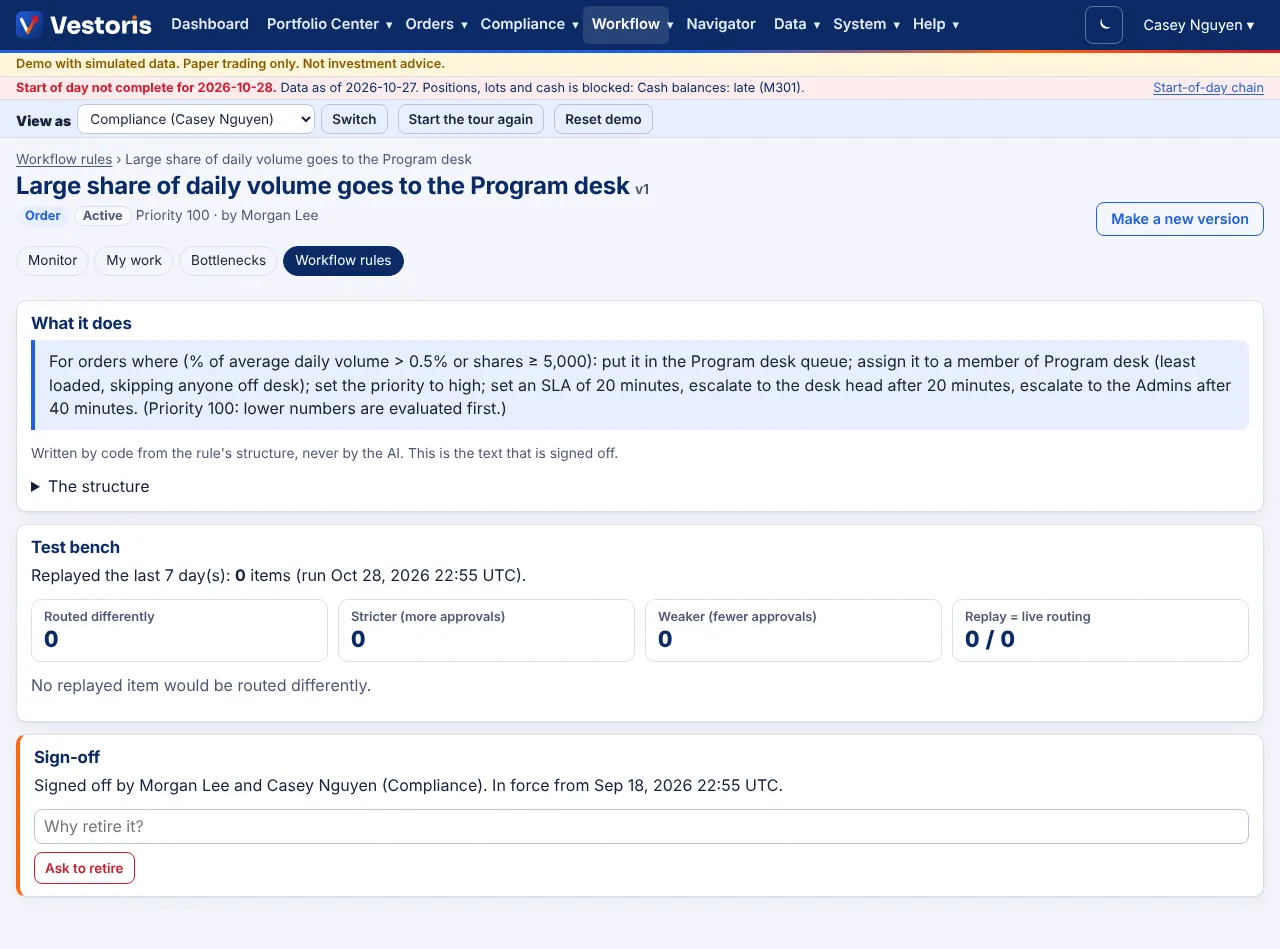Click the What it does heading
Image resolution: width=1280 pixels, height=949 pixels.
81,323
